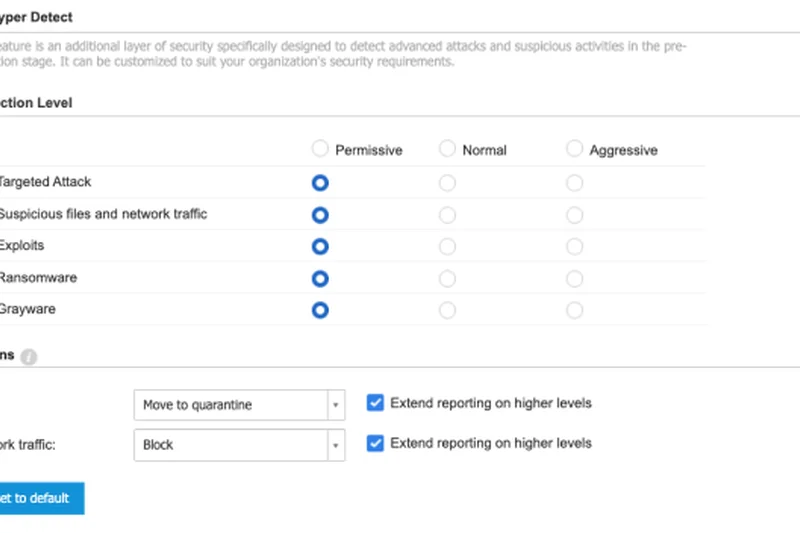The width and height of the screenshot is (800, 533).
Task: Click the Actions info icon
Action: pyautogui.click(x=29, y=357)
